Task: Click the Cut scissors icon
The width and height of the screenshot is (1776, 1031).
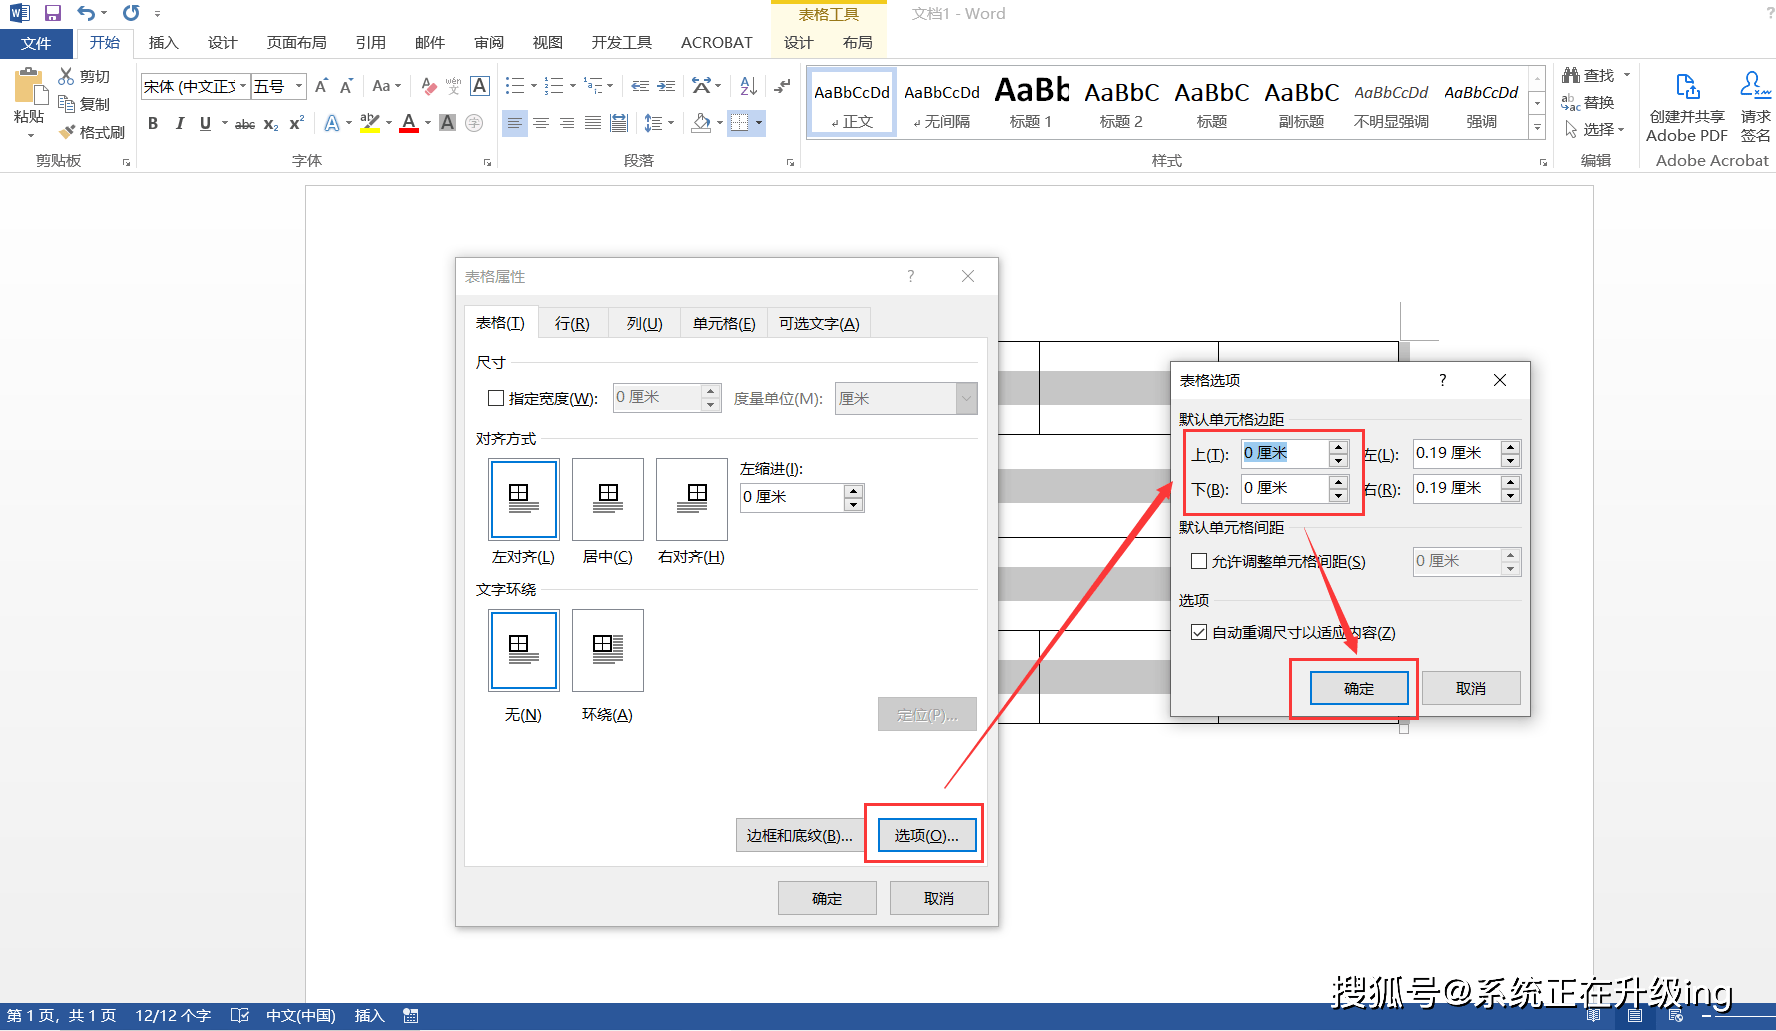Action: 67,76
